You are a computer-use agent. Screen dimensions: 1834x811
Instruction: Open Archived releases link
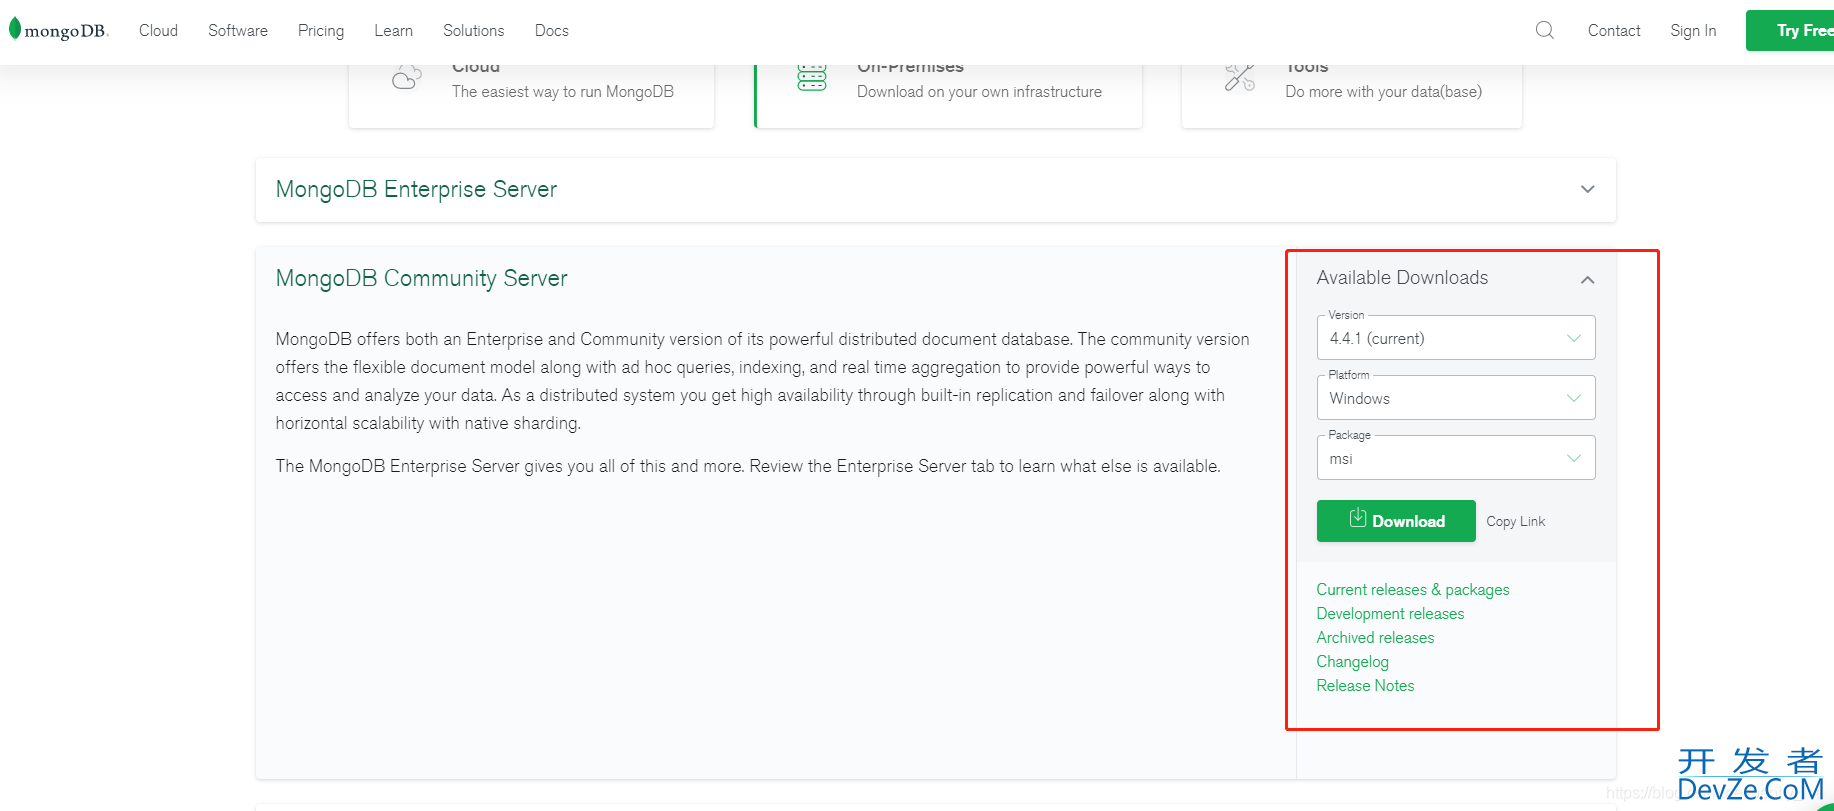(x=1375, y=638)
